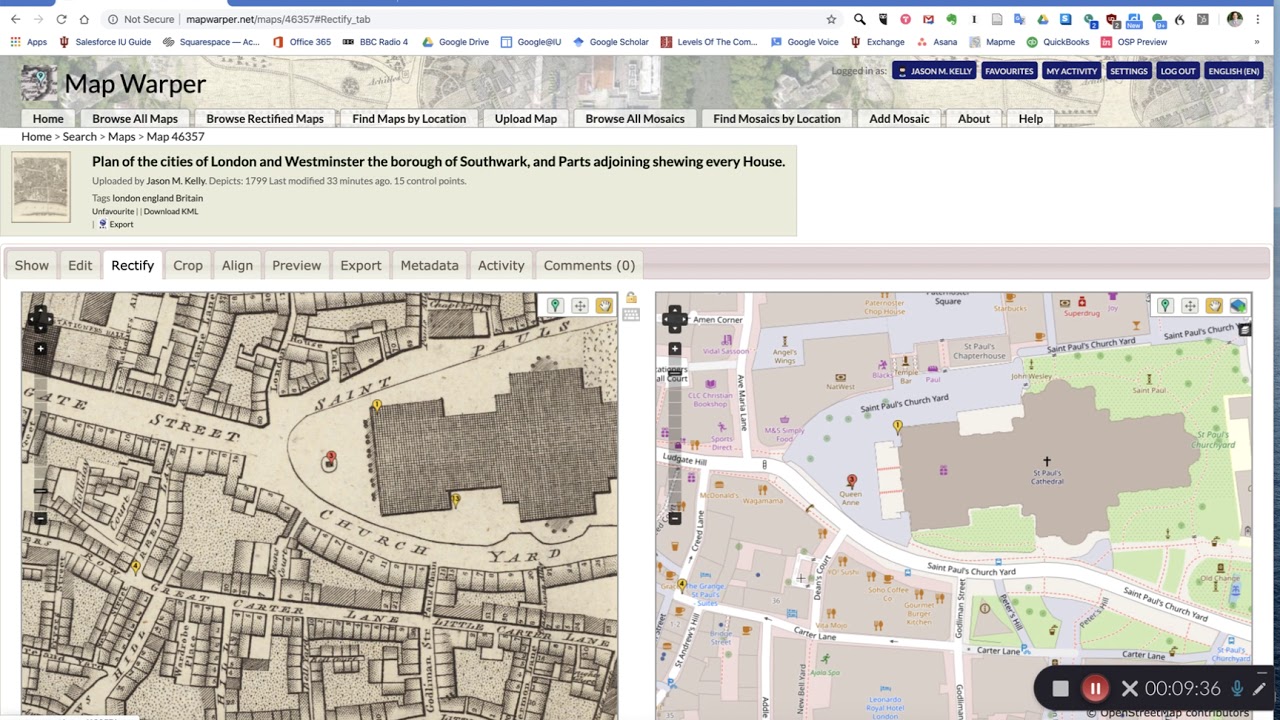Open the Activity tab

click(501, 265)
